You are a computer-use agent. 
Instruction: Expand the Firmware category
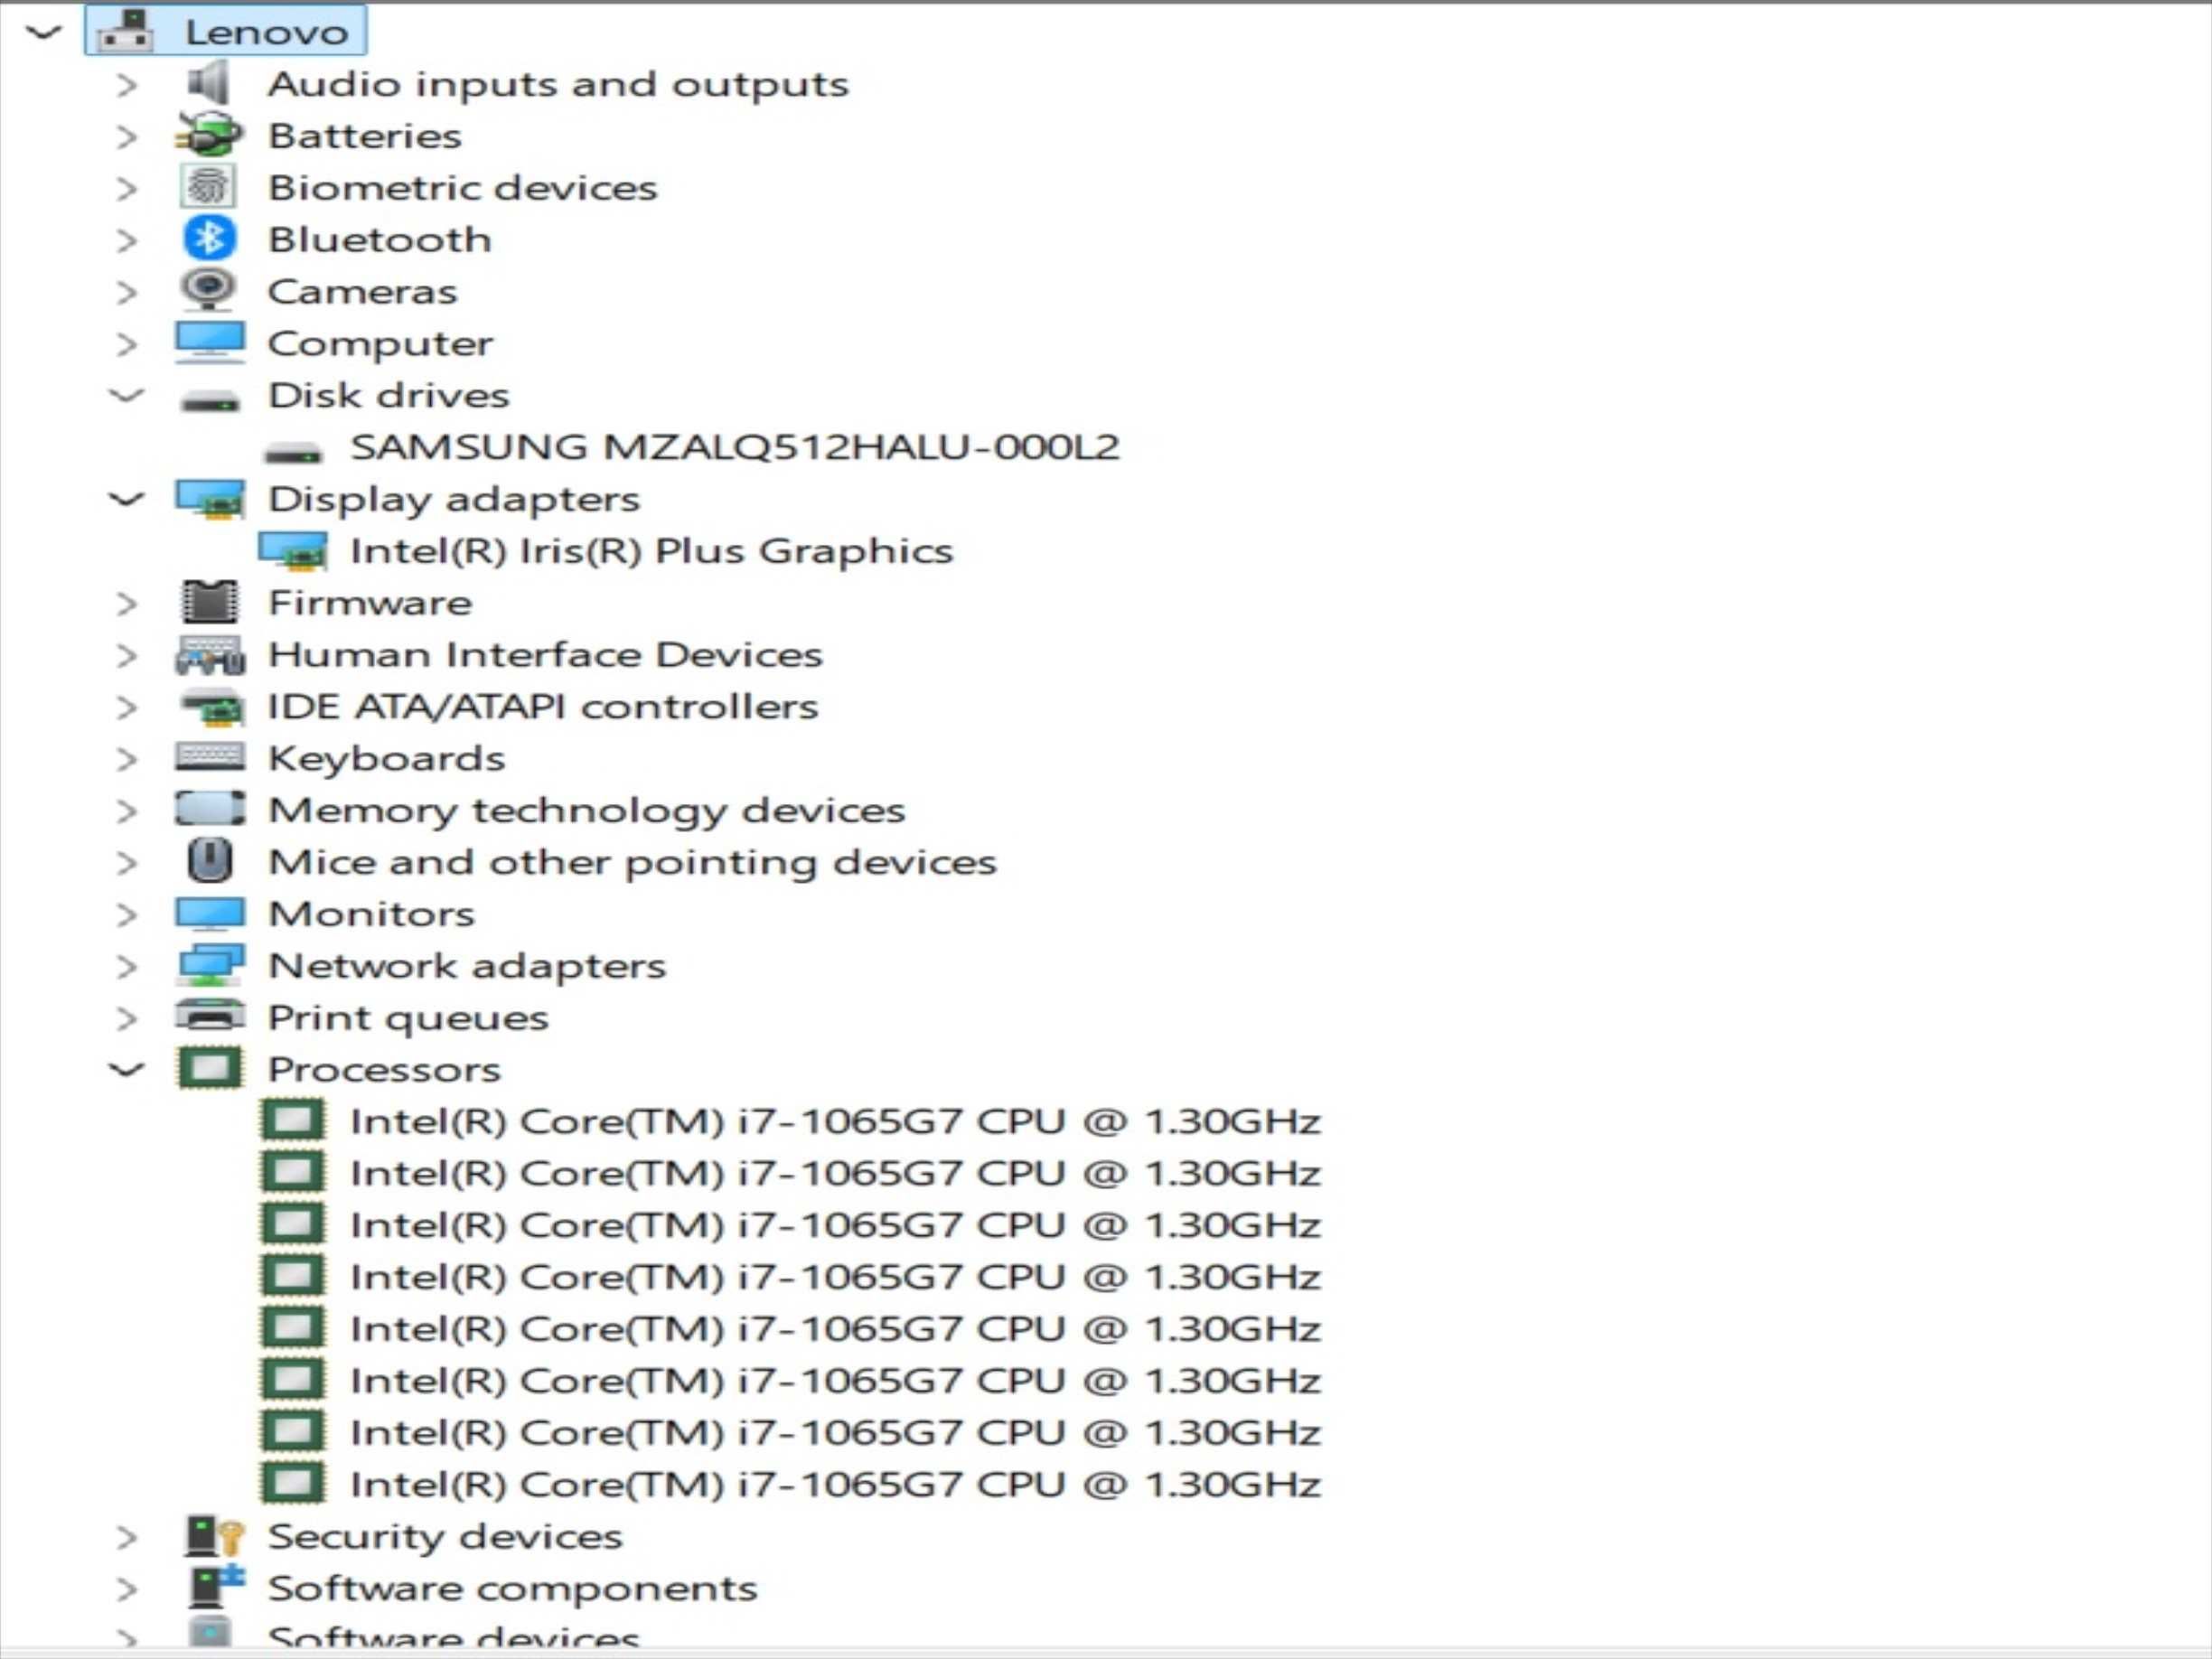[x=126, y=603]
